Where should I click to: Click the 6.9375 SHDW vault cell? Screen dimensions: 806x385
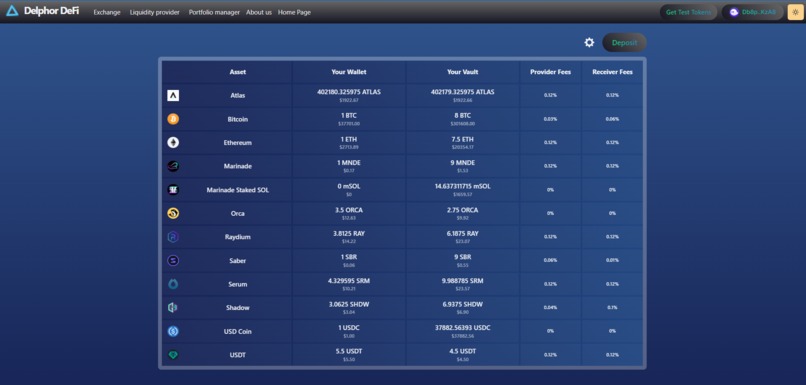[463, 307]
